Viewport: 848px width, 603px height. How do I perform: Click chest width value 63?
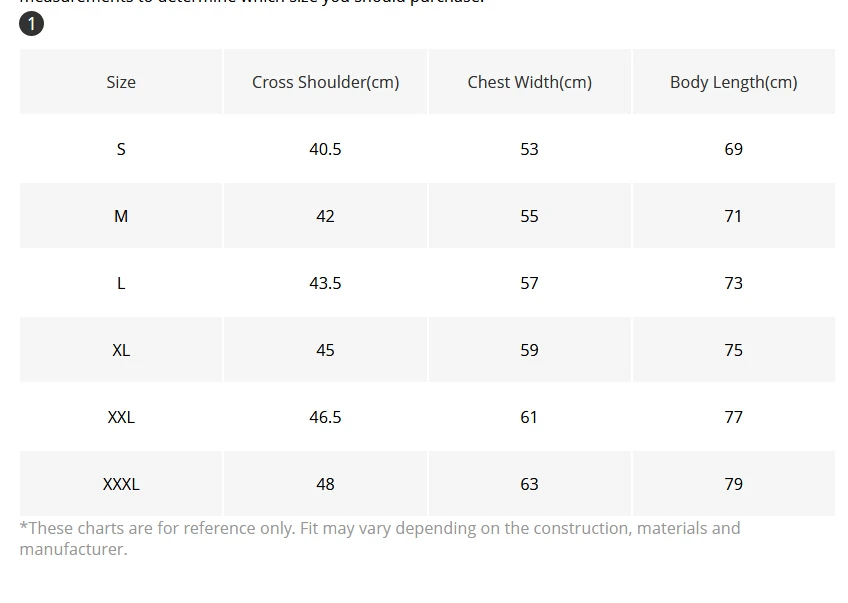529,484
